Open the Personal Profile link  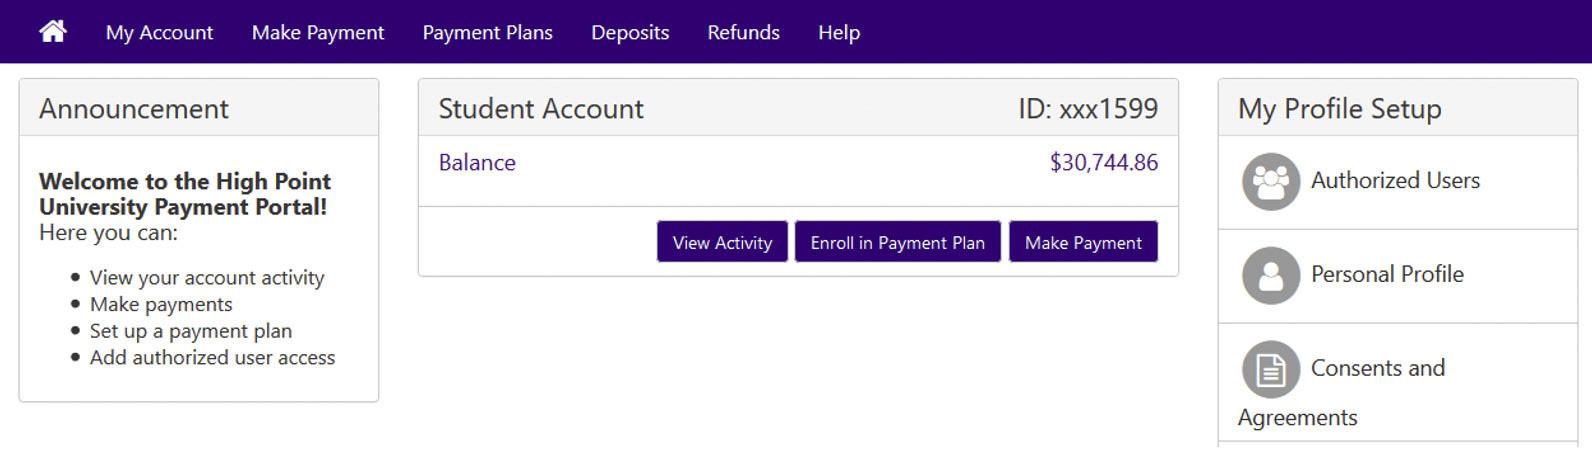pos(1387,274)
